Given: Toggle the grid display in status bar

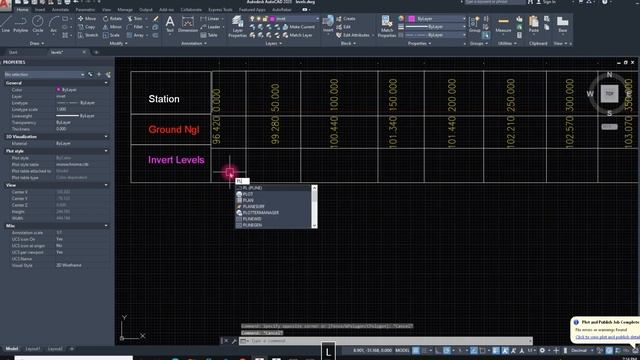Looking at the screenshot, I should pos(416,350).
